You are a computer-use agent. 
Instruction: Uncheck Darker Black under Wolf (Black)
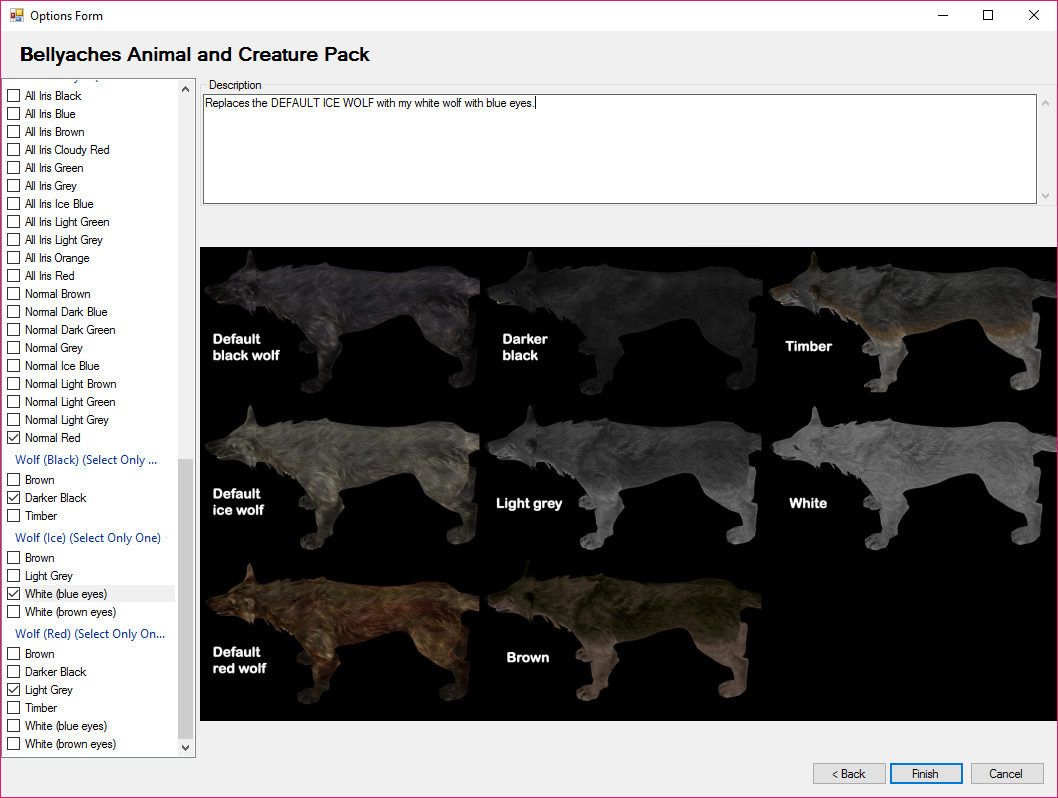click(13, 498)
